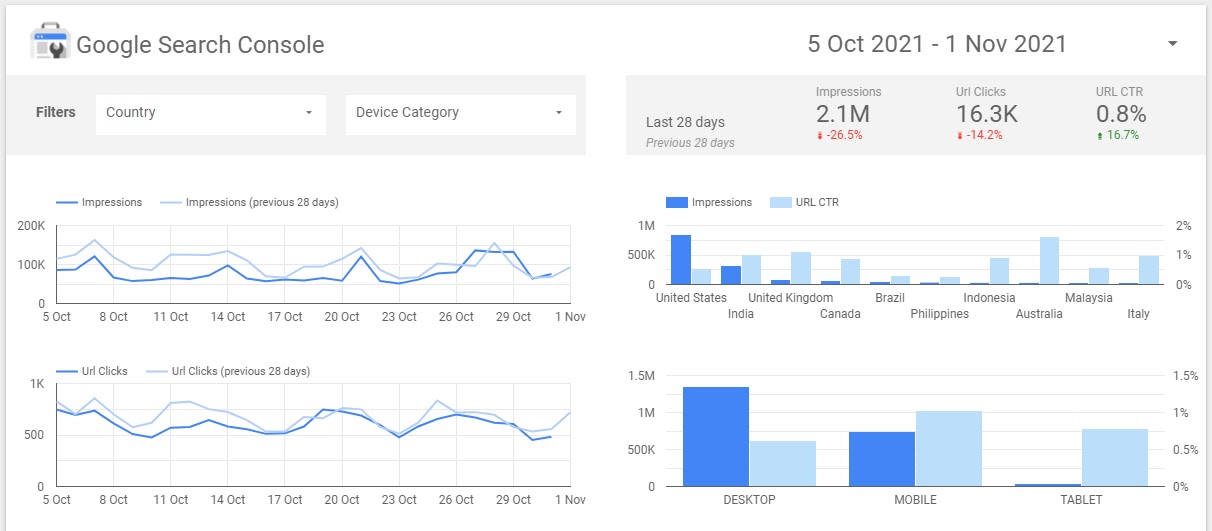Viewport: 1212px width, 531px height.
Task: Click the United Kingdom URL CTR bar
Action: [x=800, y=268]
